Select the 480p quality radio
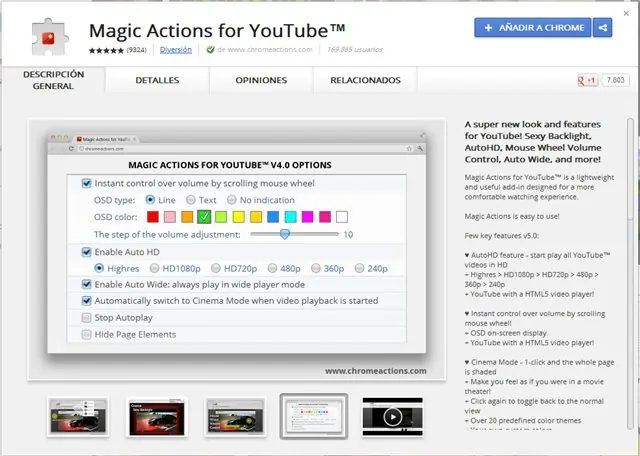Screen dimensions: 640x456 (272, 268)
